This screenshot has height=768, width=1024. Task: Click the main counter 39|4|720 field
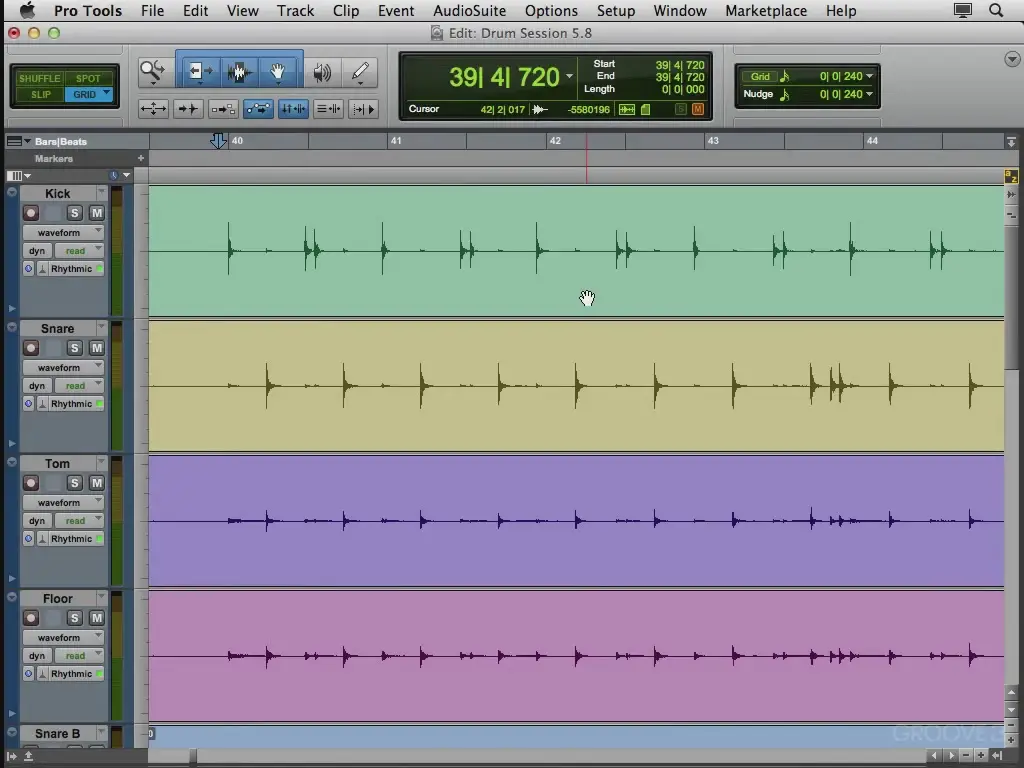pyautogui.click(x=504, y=77)
